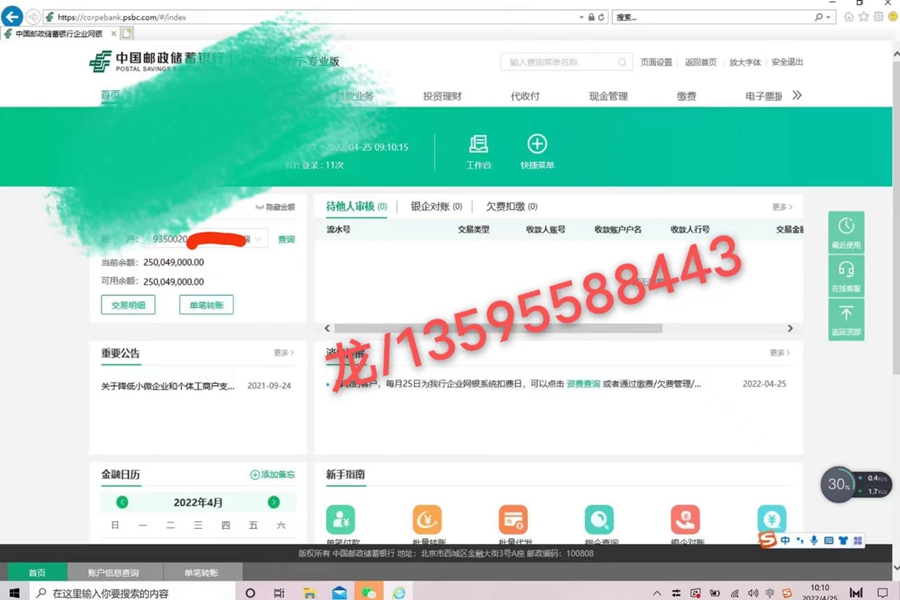Click right arrow of table scrollbar
The height and width of the screenshot is (600, 900).
click(790, 328)
